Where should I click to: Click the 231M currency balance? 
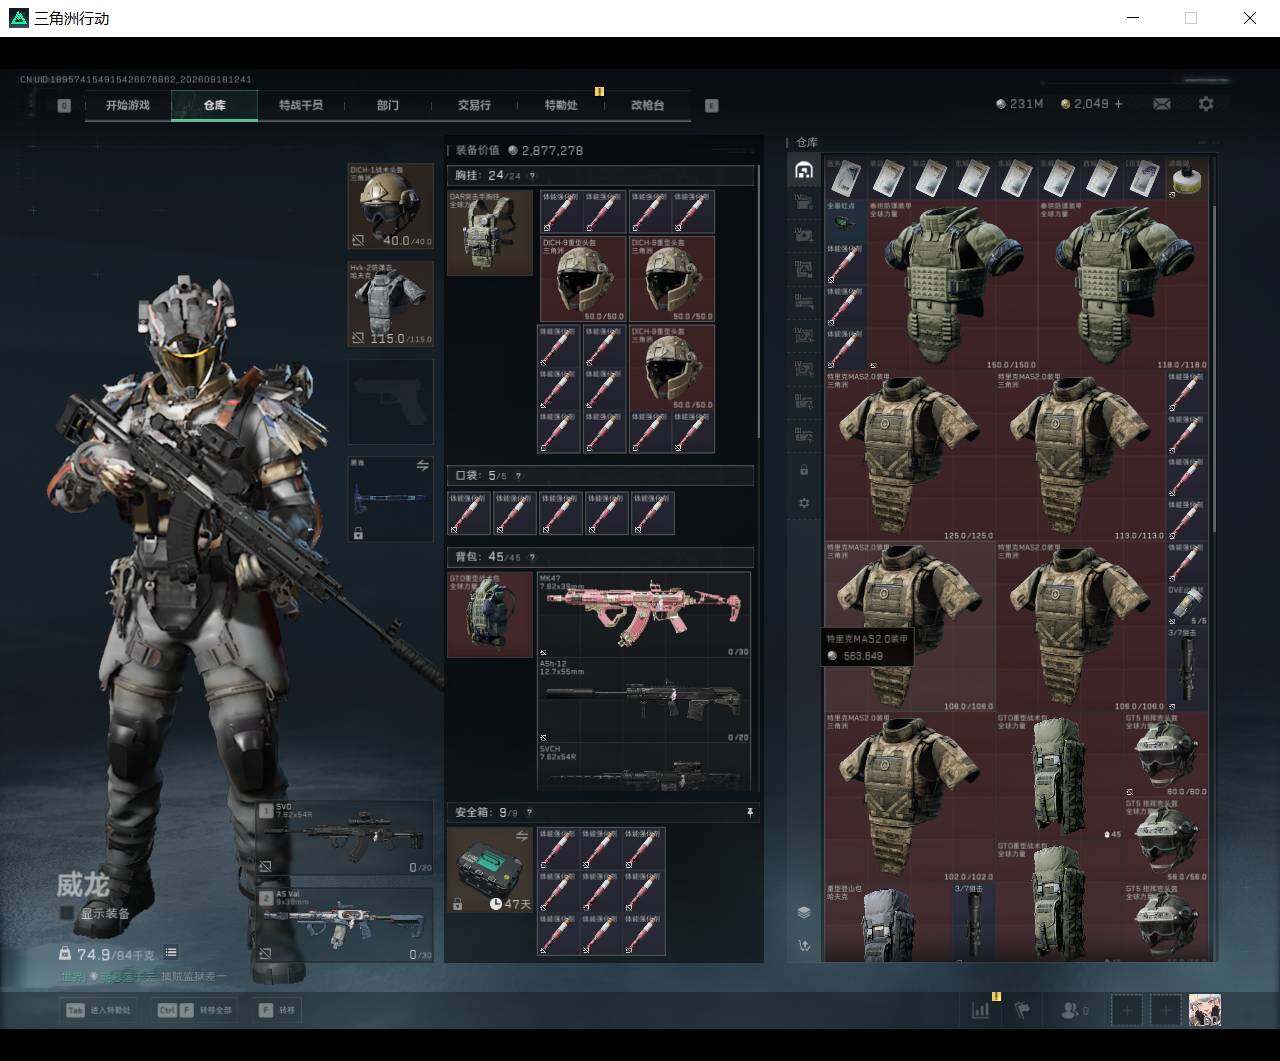pyautogui.click(x=1020, y=104)
